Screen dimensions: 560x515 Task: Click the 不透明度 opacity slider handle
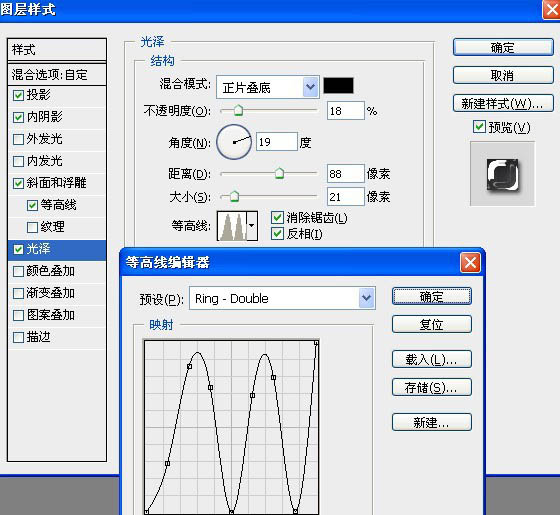click(238, 111)
